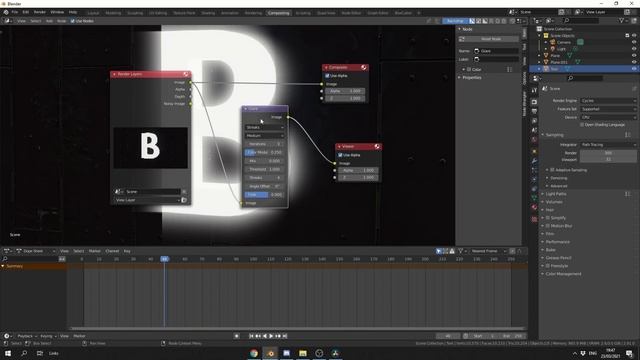Viewport: 640px width, 360px height.
Task: Click the Reset Node button
Action: [491, 39]
